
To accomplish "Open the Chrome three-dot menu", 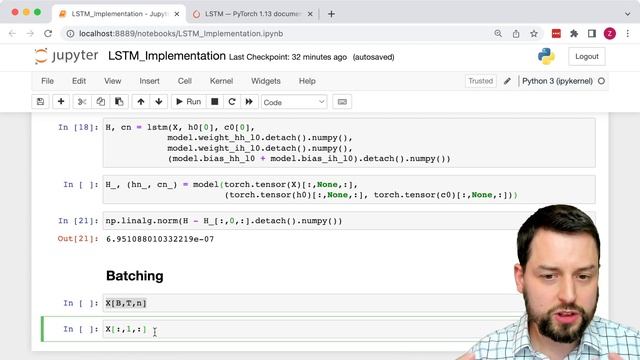I will pos(628,33).
